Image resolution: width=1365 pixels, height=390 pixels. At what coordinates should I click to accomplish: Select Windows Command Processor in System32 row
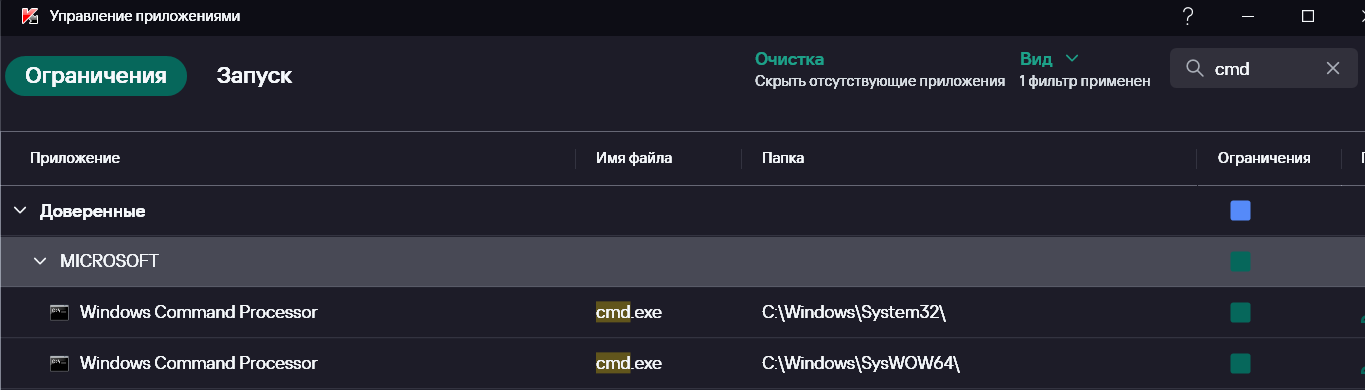pyautogui.click(x=199, y=312)
